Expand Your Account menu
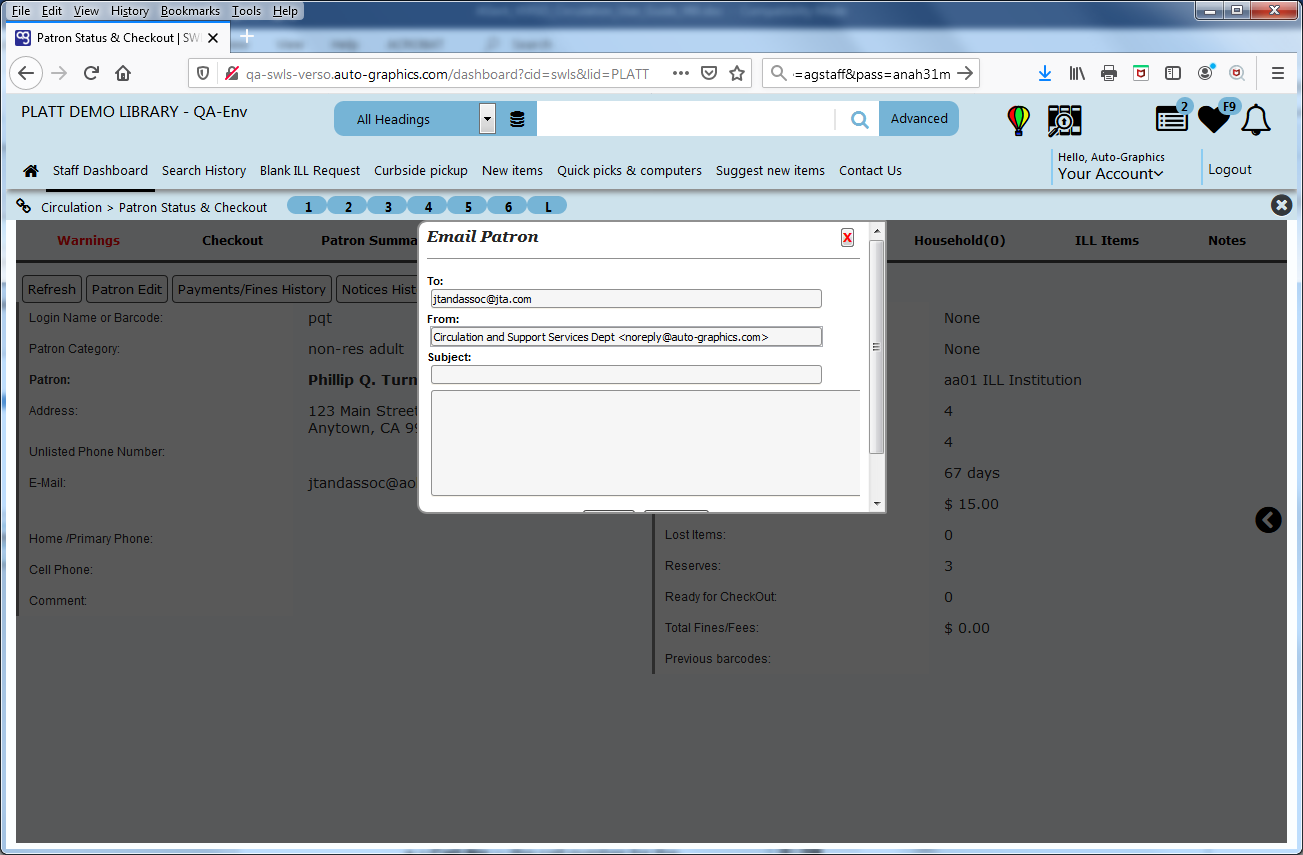This screenshot has height=855, width=1303. 1111,174
